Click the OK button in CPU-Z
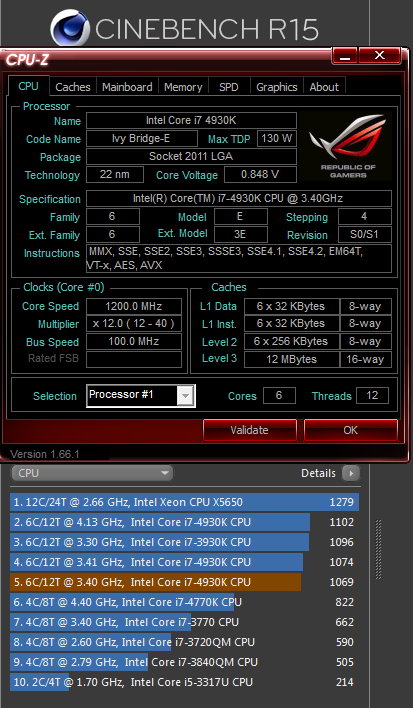Viewport: 413px width, 708px height. point(351,430)
